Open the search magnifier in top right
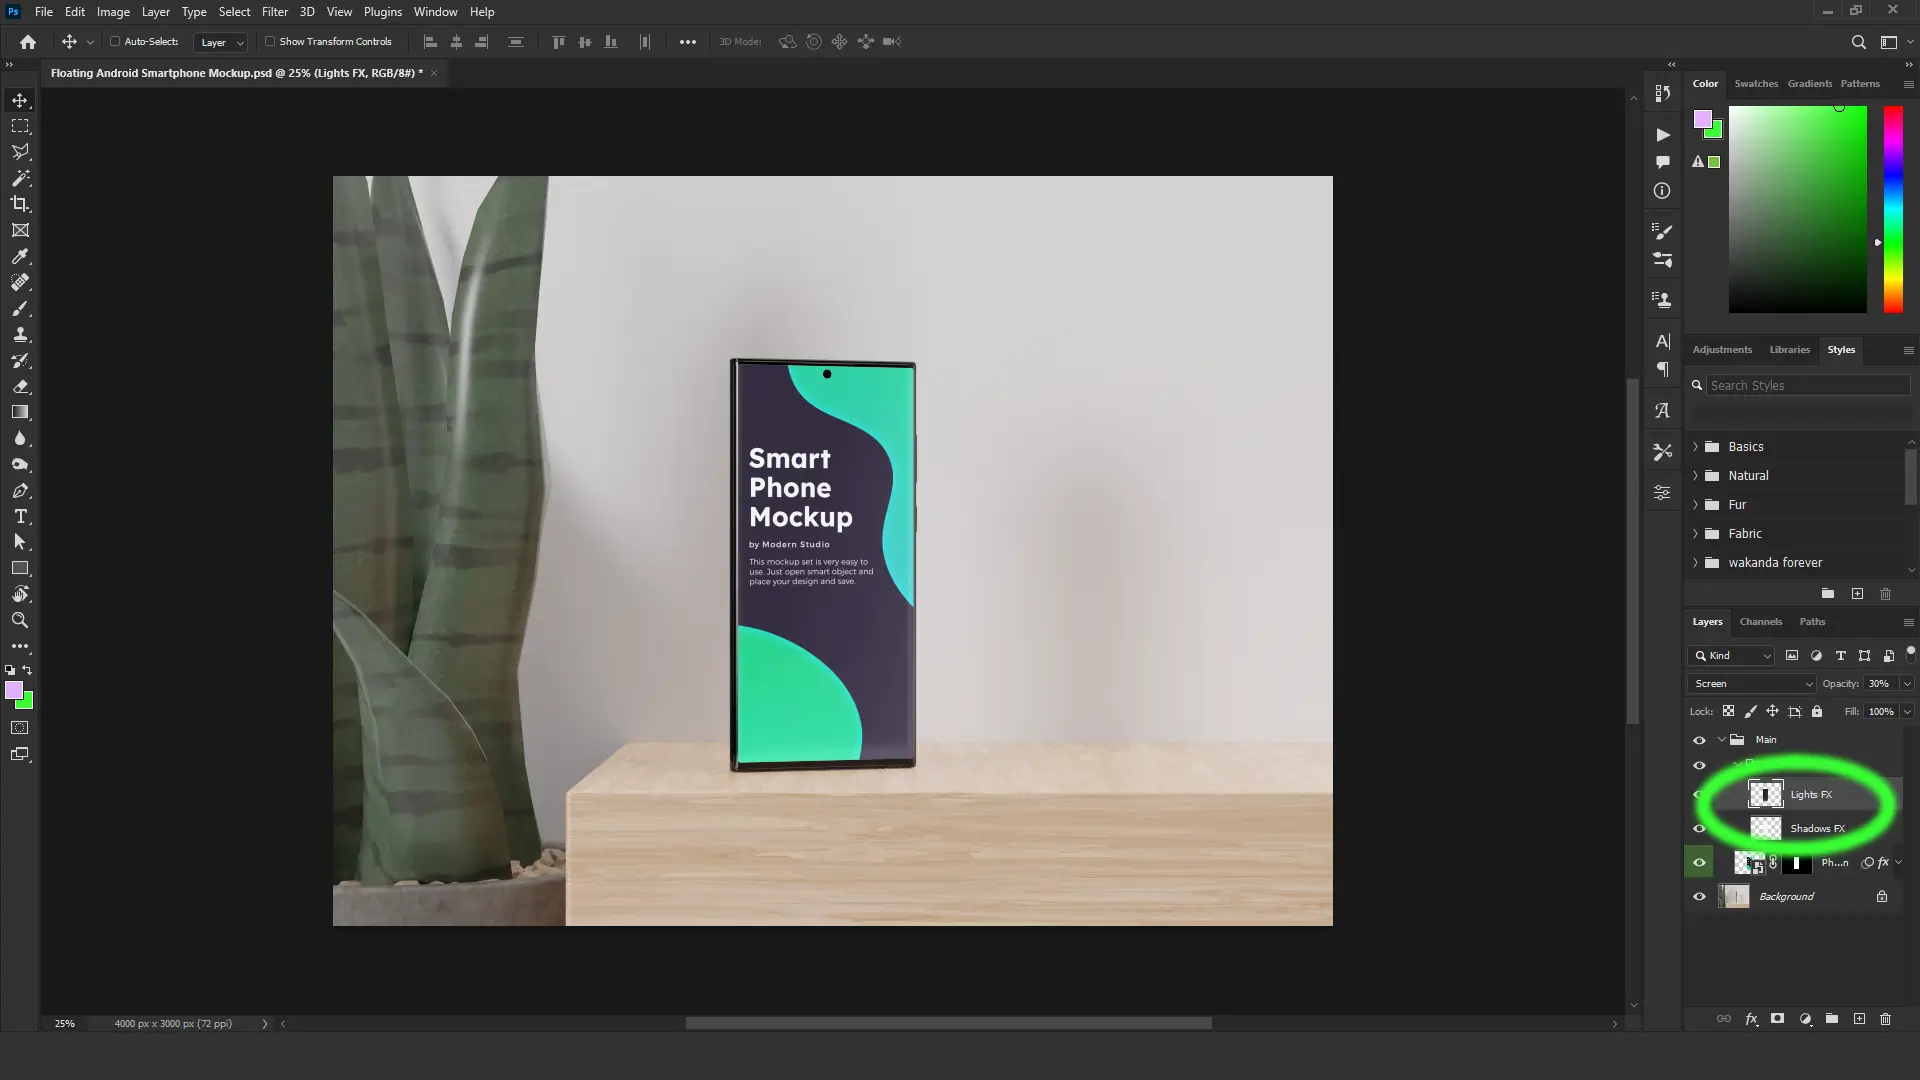The image size is (1920, 1080). pyautogui.click(x=1858, y=42)
